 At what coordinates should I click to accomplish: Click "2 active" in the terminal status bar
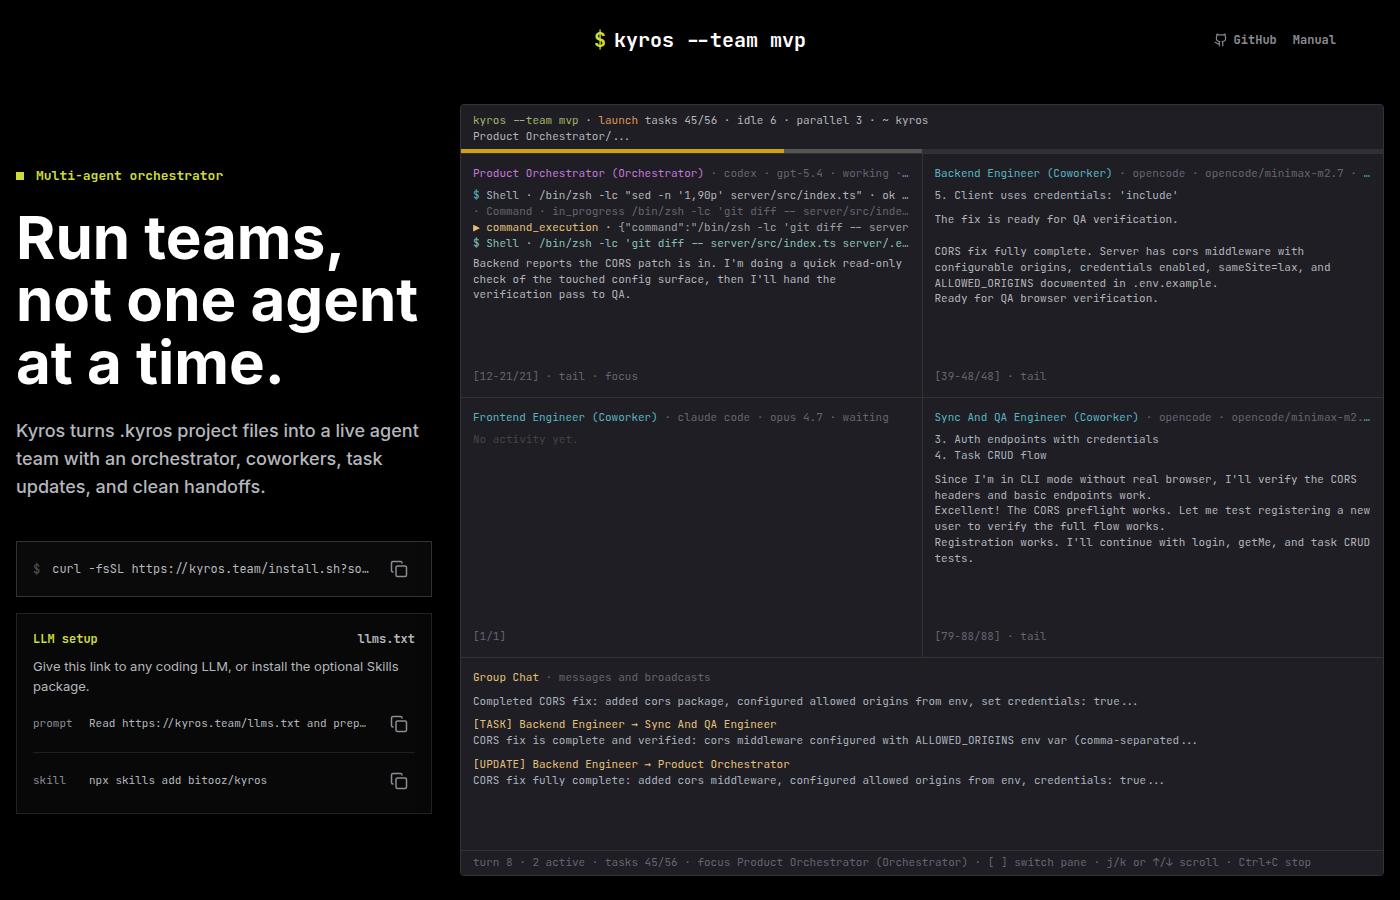click(x=558, y=862)
